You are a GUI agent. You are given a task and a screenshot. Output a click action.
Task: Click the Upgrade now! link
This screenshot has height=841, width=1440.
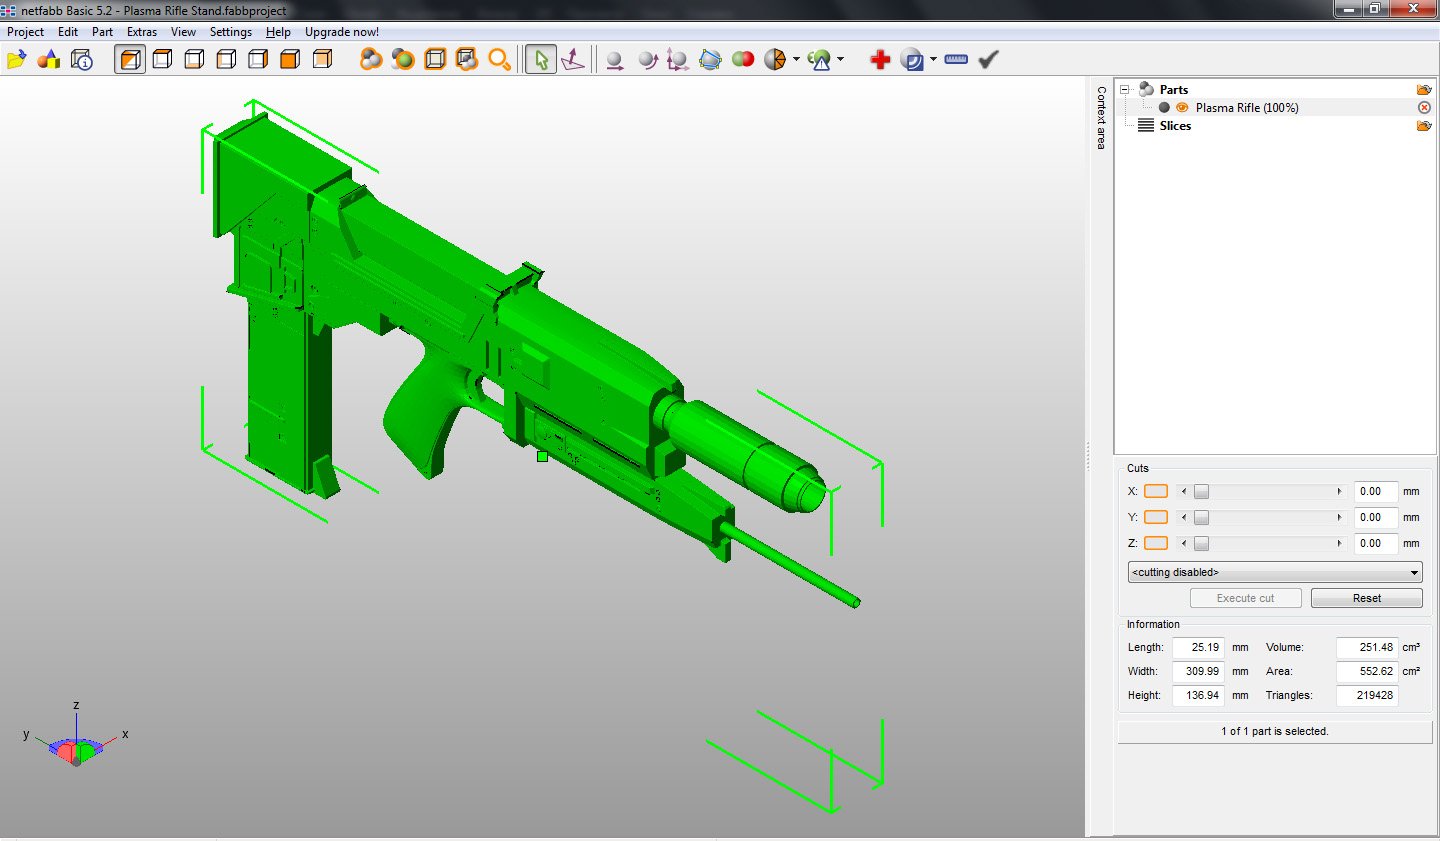click(x=342, y=32)
